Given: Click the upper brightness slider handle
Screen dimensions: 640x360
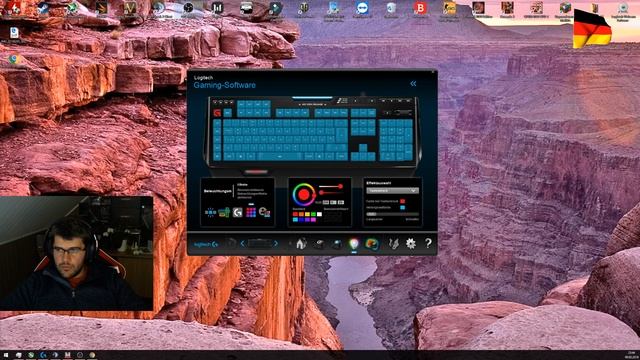Looking at the screenshot, I should (340, 186).
